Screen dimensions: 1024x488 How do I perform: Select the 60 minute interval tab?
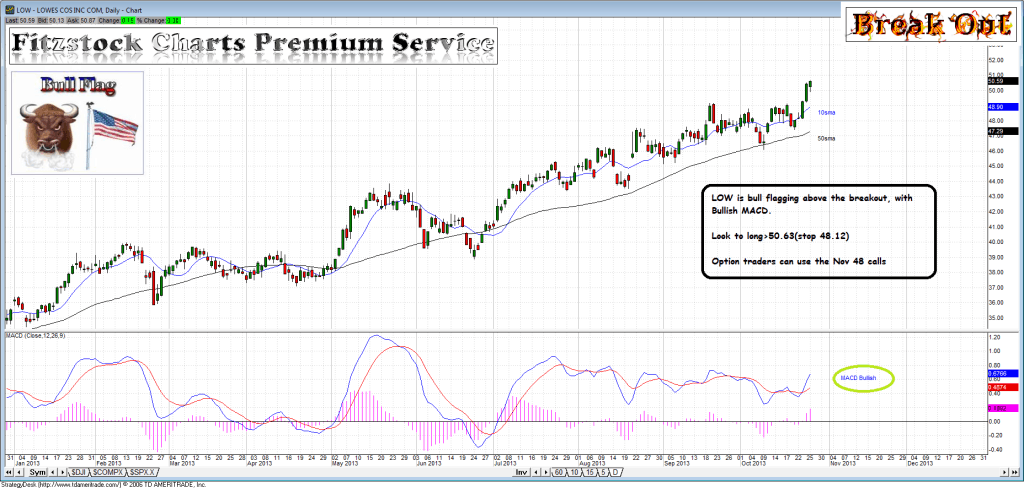[x=557, y=471]
